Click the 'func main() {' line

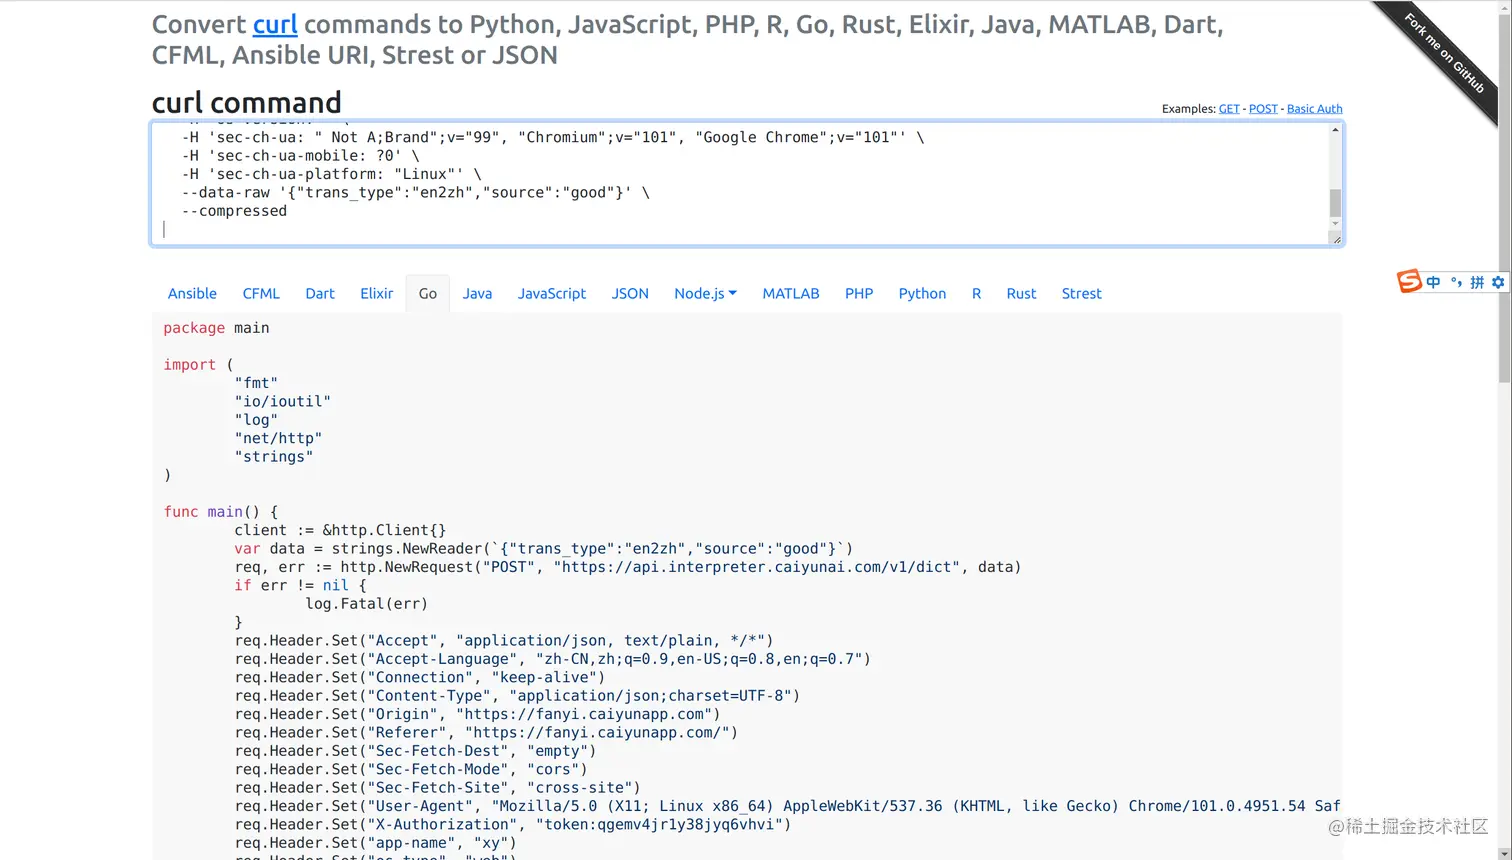point(221,512)
